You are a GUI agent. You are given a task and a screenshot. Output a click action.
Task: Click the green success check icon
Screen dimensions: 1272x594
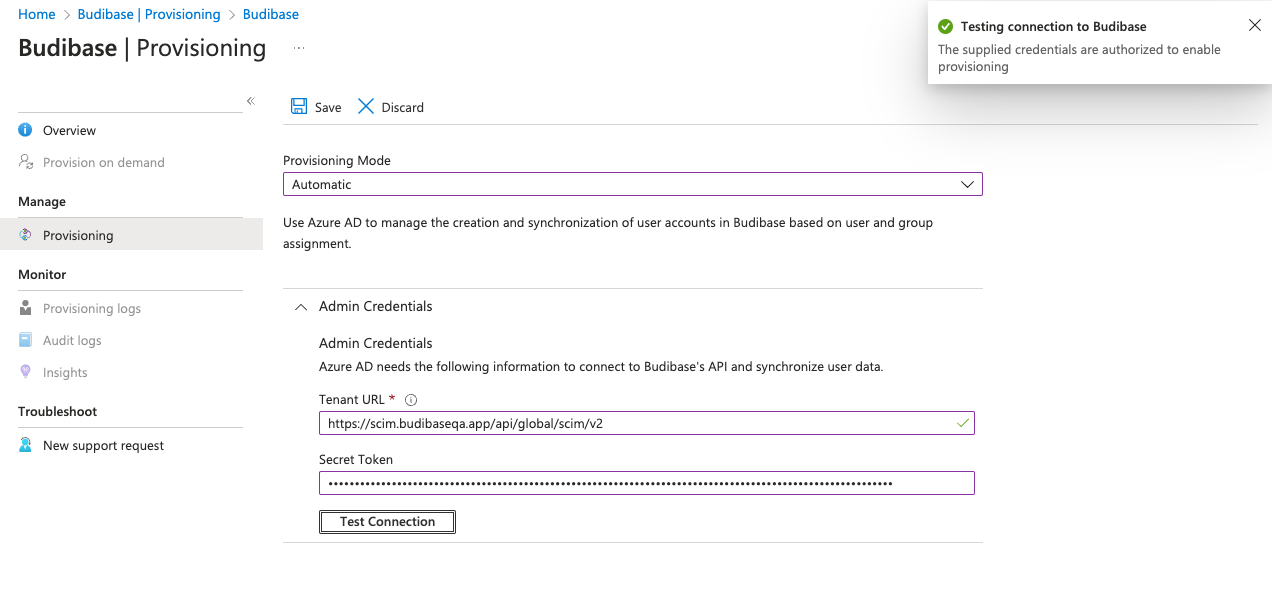pos(946,27)
